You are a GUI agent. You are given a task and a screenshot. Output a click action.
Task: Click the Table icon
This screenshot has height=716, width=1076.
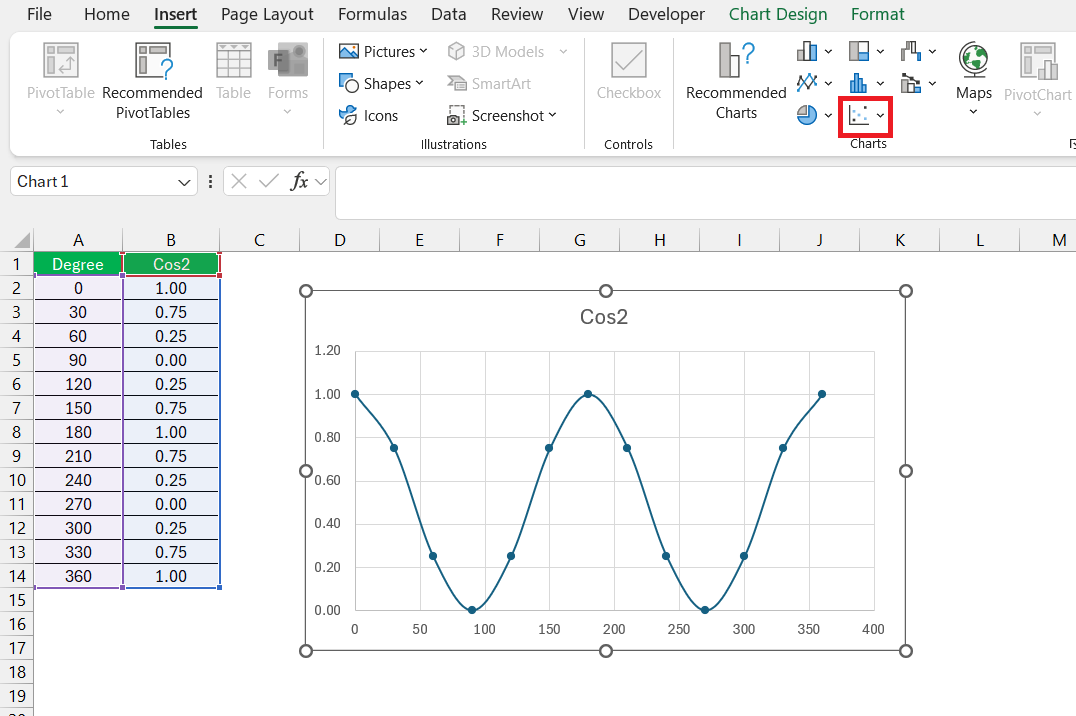coord(233,60)
